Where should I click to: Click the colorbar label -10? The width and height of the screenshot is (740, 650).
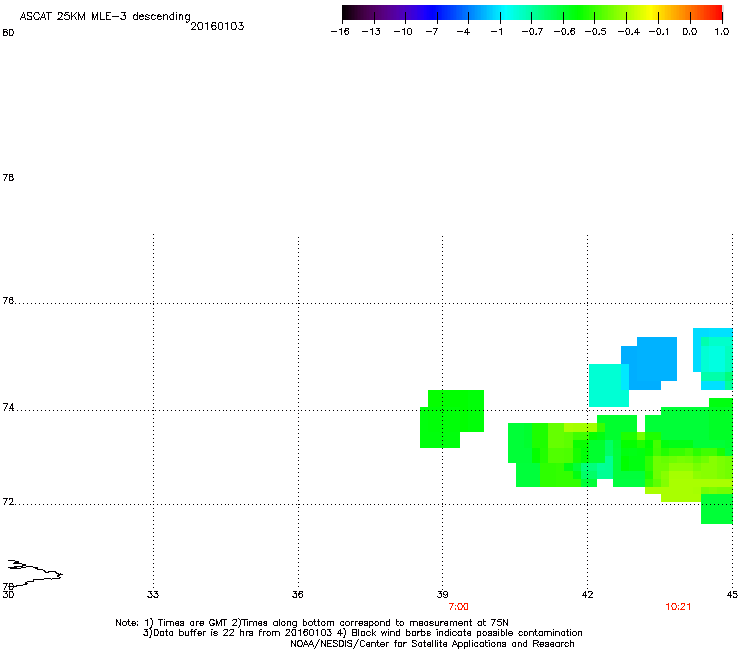[x=403, y=32]
